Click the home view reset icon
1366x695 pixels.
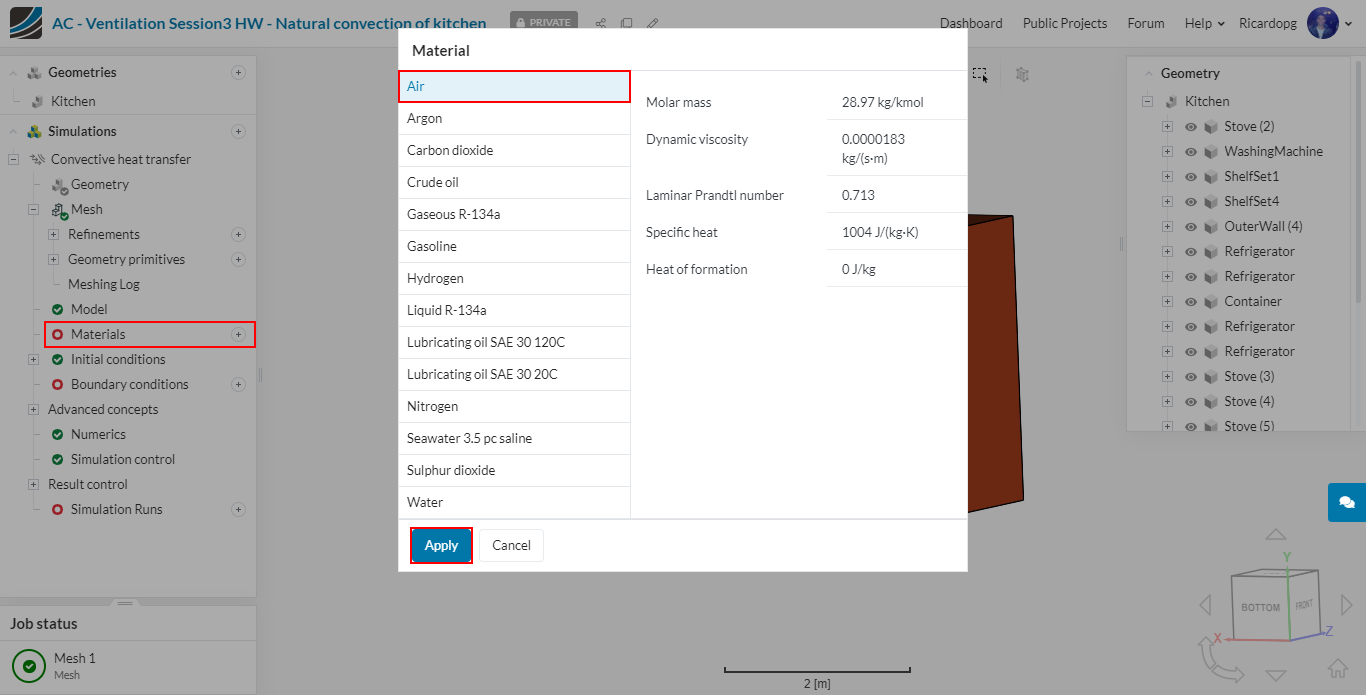(1338, 667)
